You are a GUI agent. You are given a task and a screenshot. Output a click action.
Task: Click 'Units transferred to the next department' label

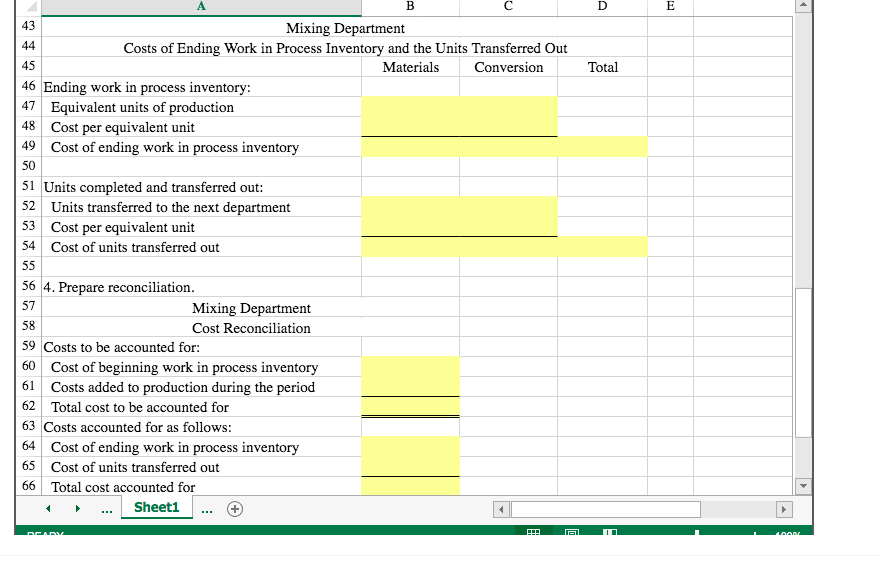(170, 207)
